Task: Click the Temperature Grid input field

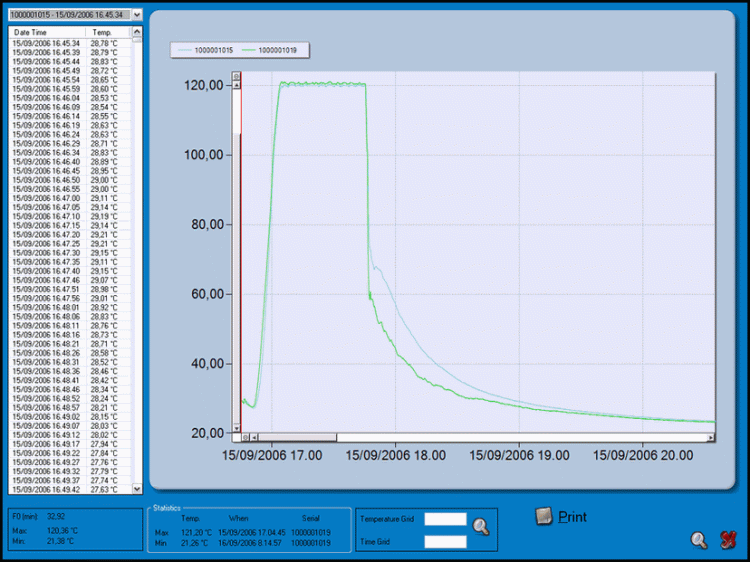Action: click(x=445, y=519)
